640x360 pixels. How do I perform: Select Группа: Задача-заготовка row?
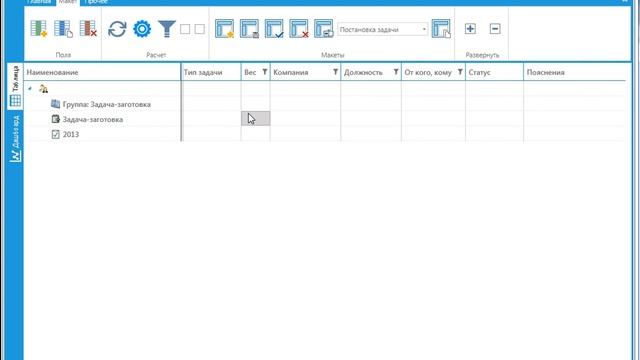107,104
